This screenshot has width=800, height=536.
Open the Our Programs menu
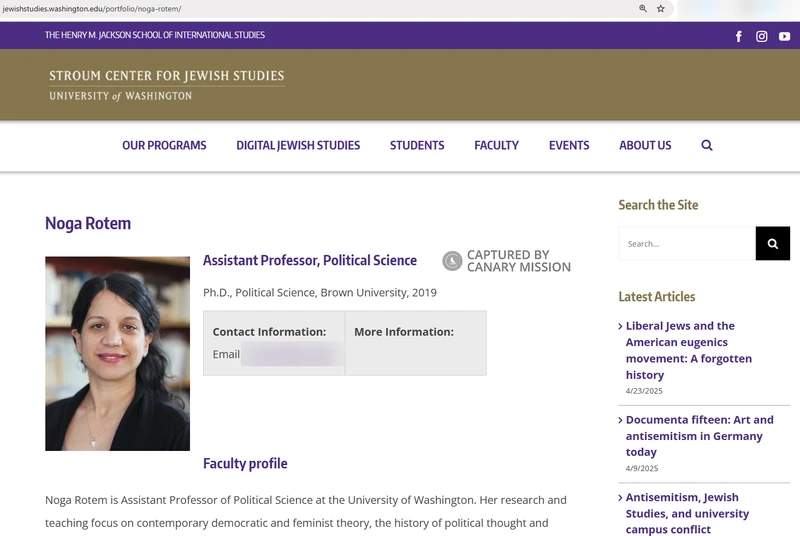[x=164, y=145]
